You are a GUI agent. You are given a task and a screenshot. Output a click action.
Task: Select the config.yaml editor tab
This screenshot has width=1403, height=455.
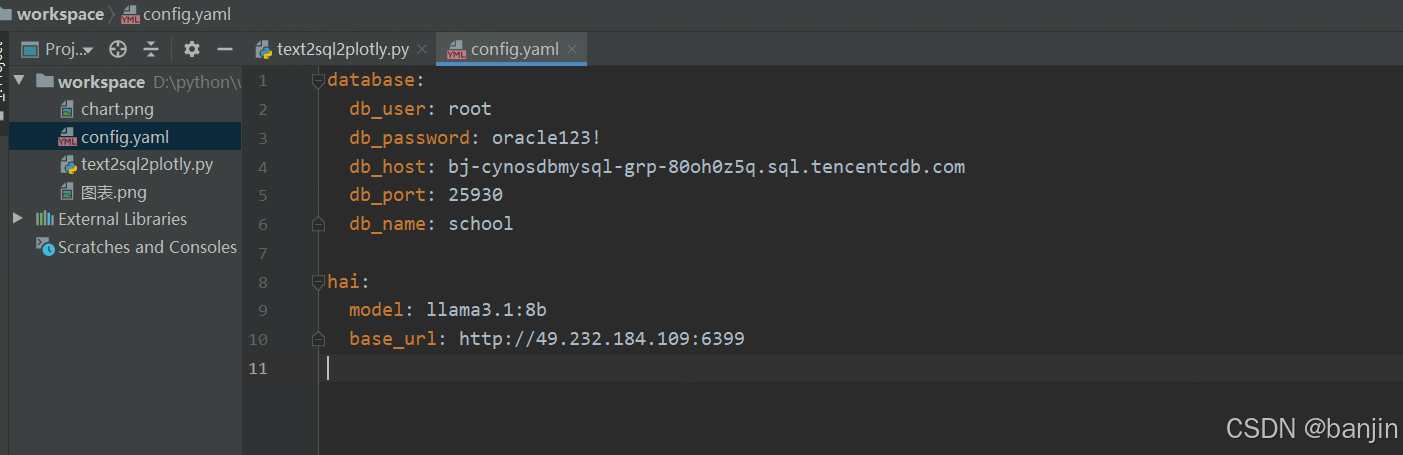pyautogui.click(x=513, y=49)
